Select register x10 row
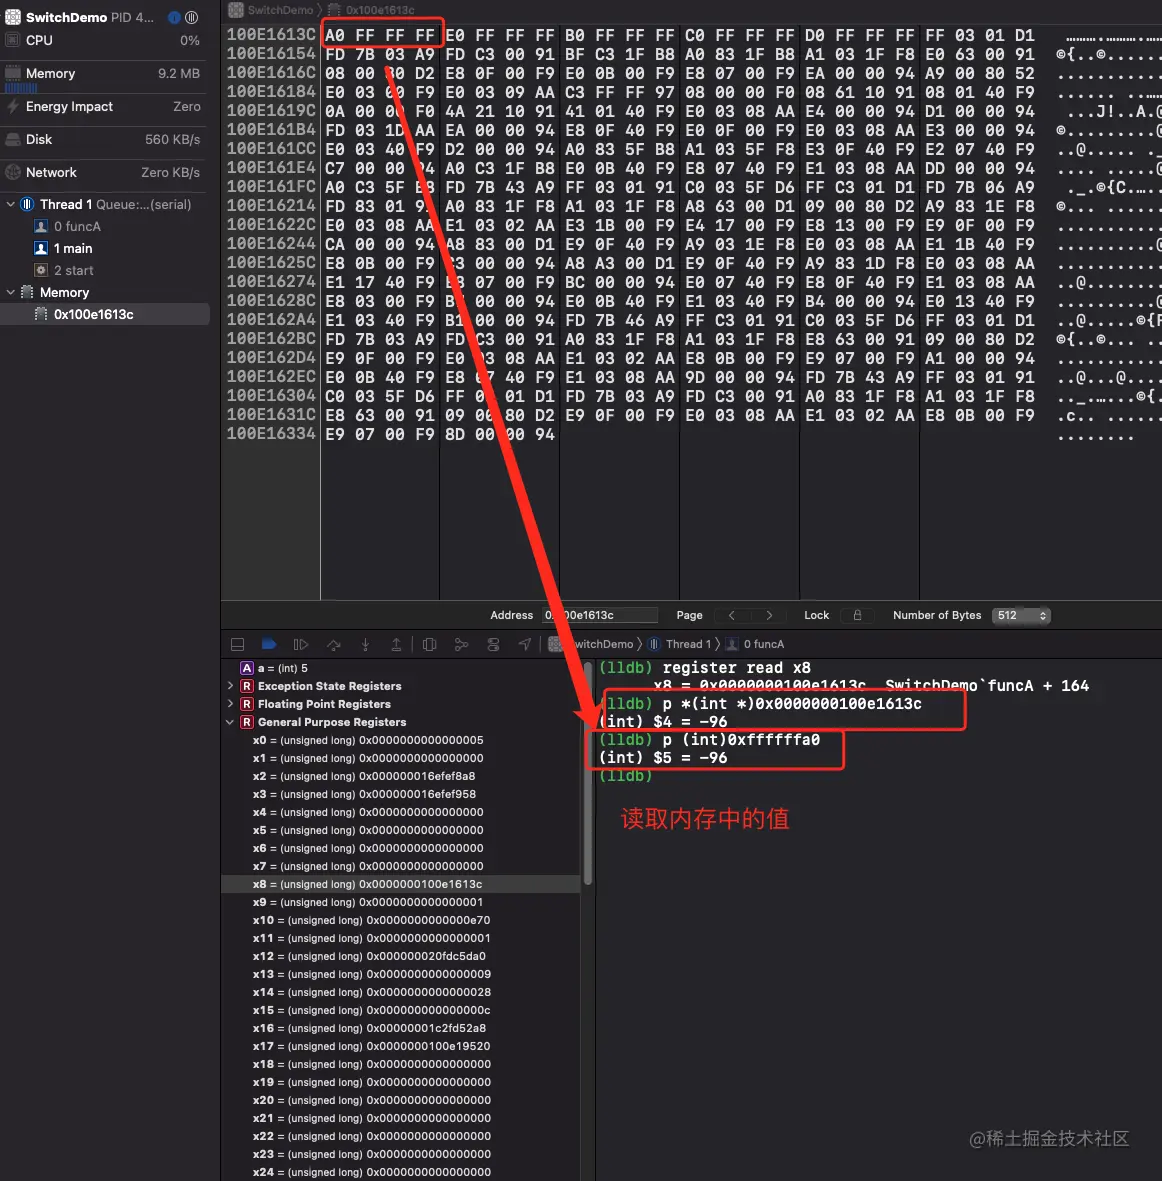 [402, 920]
